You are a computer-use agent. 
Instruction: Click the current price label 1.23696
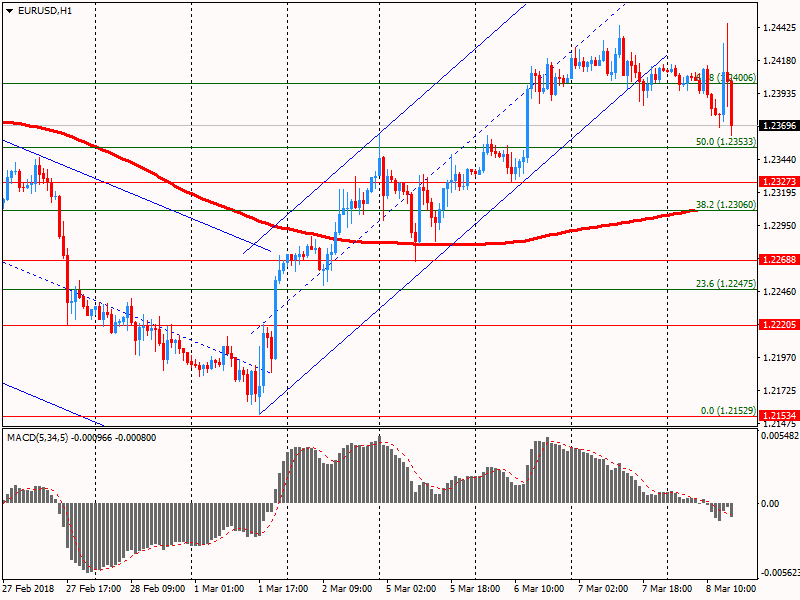779,126
